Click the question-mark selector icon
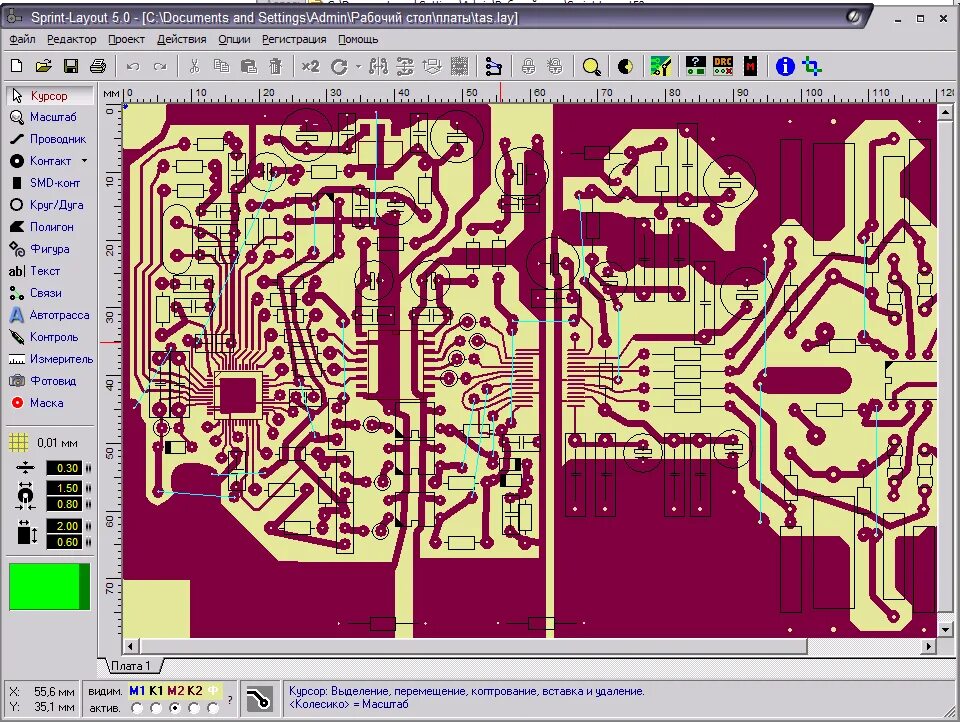The image size is (960, 722). pyautogui.click(x=696, y=66)
